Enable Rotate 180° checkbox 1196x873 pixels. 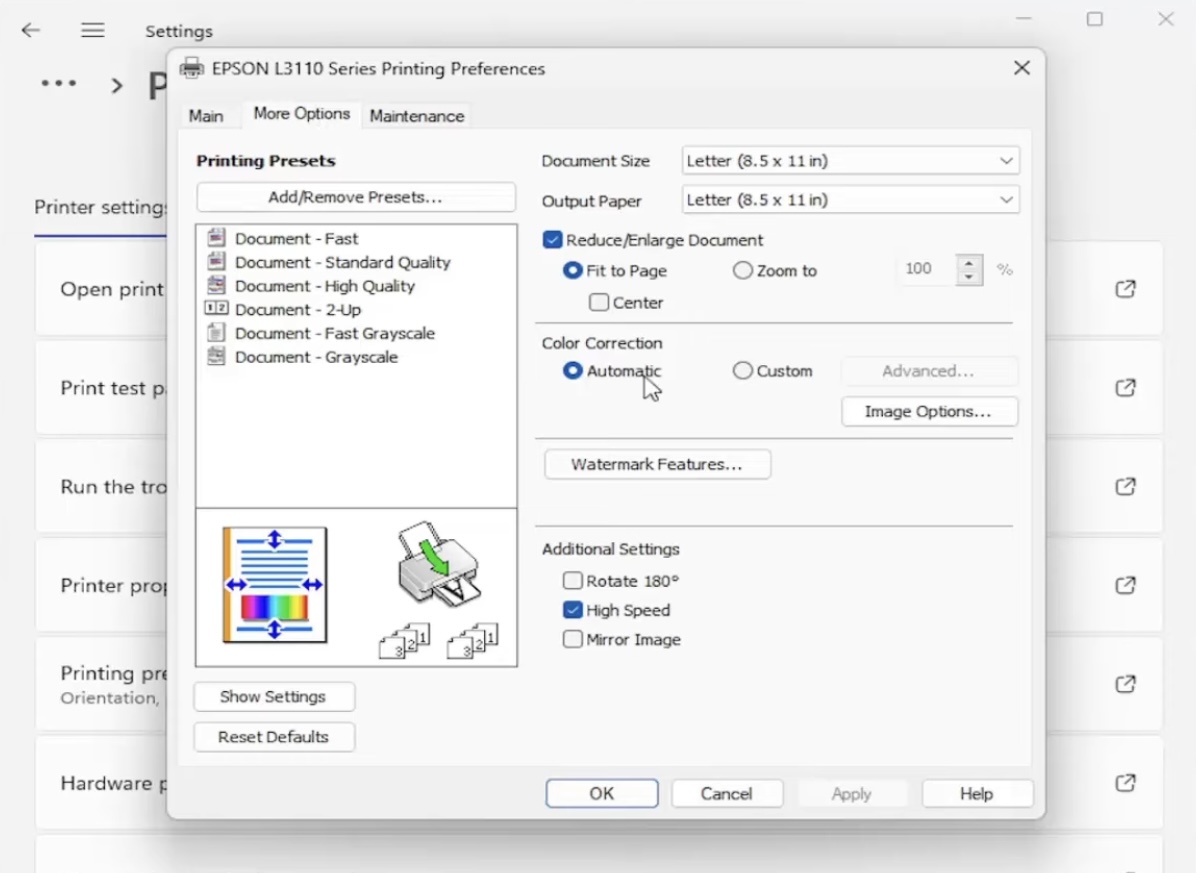pos(572,581)
